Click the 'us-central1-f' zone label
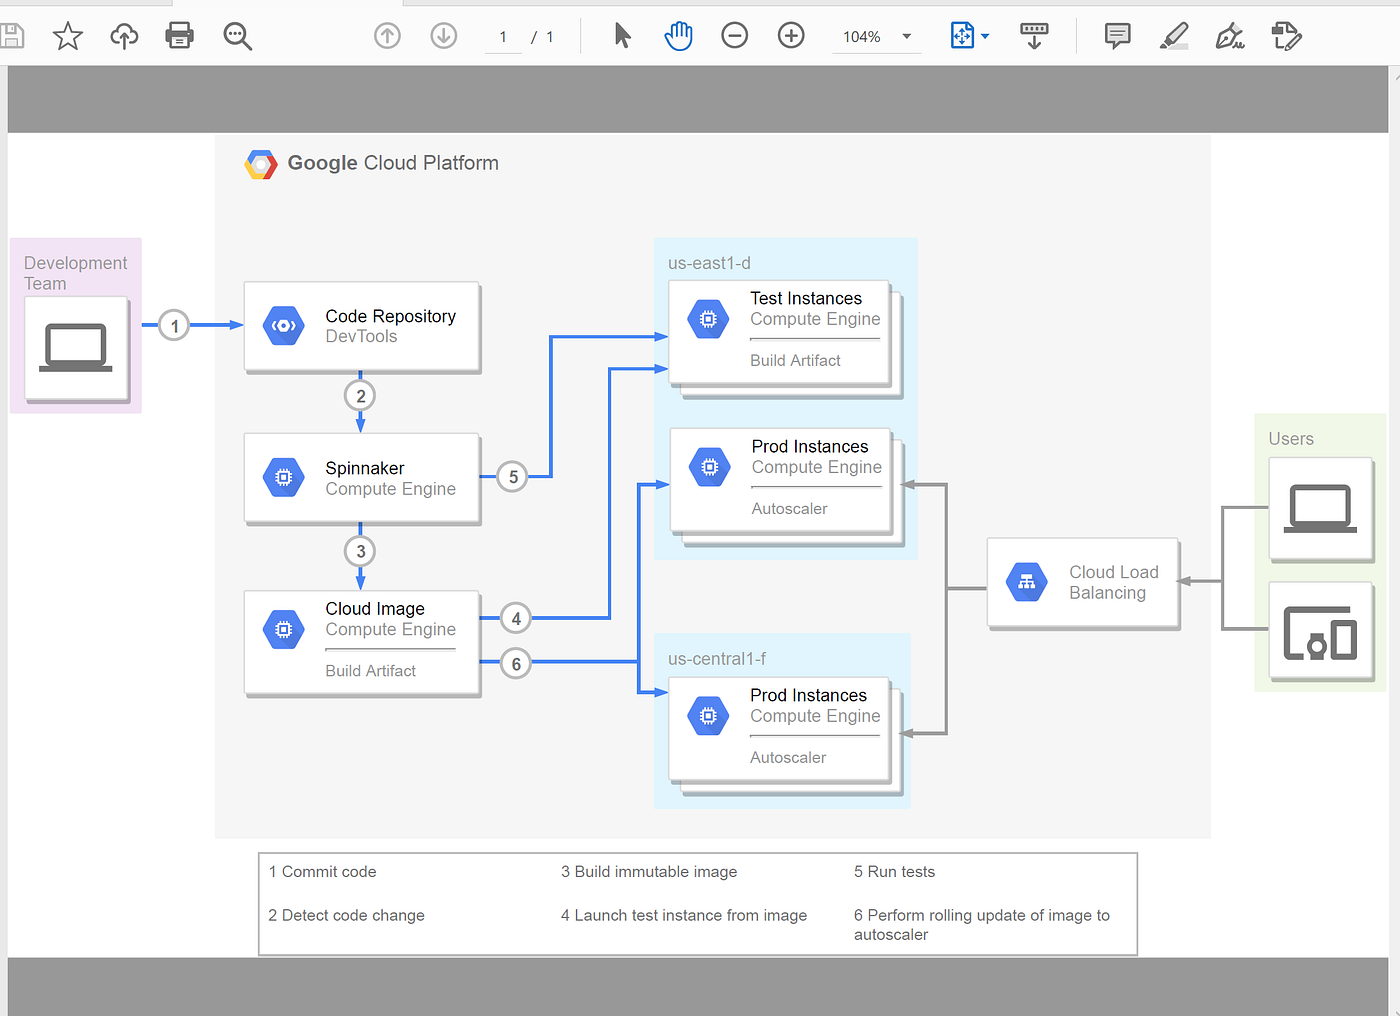The width and height of the screenshot is (1400, 1016). click(717, 659)
